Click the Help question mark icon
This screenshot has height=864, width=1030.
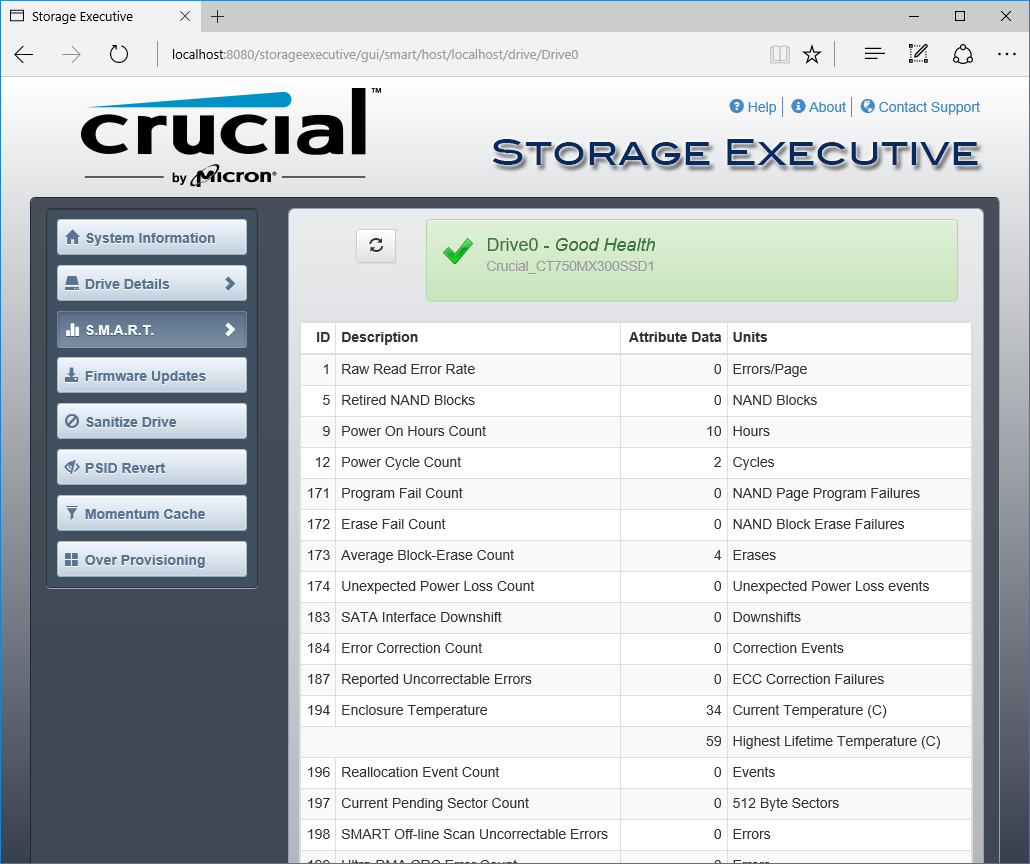tap(736, 106)
